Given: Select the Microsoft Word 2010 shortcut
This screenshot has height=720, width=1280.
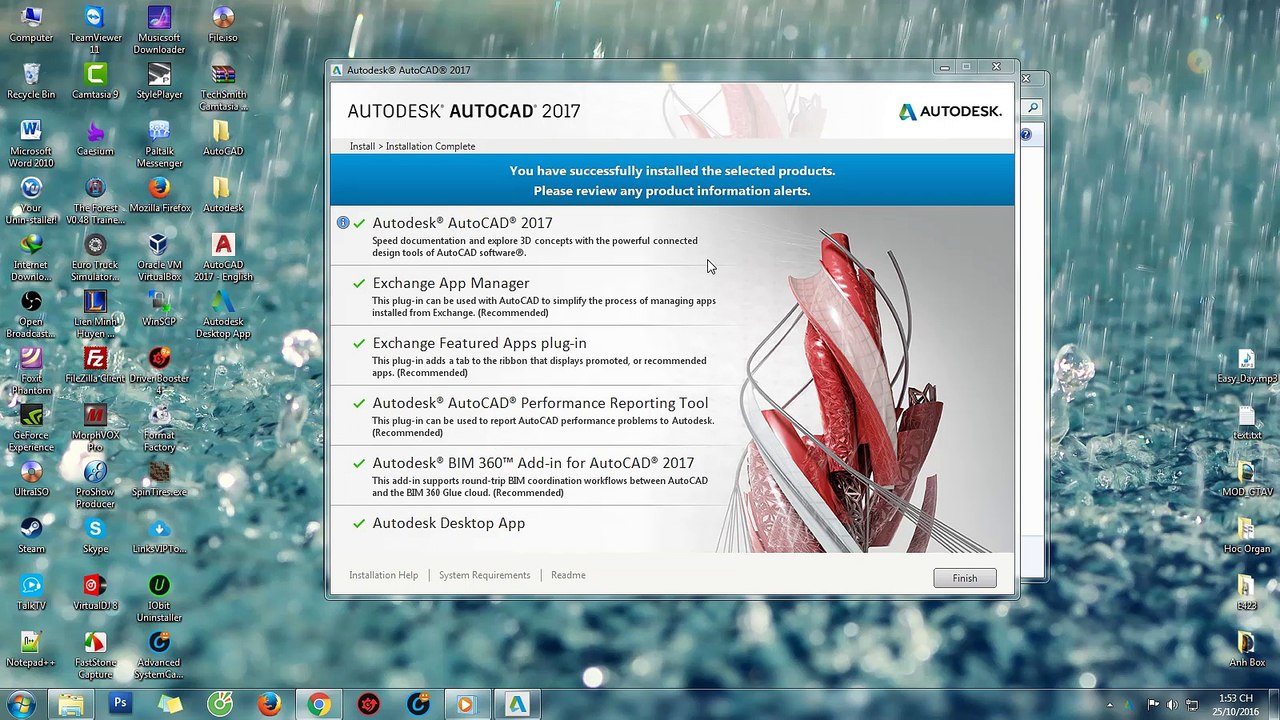Looking at the screenshot, I should (31, 143).
